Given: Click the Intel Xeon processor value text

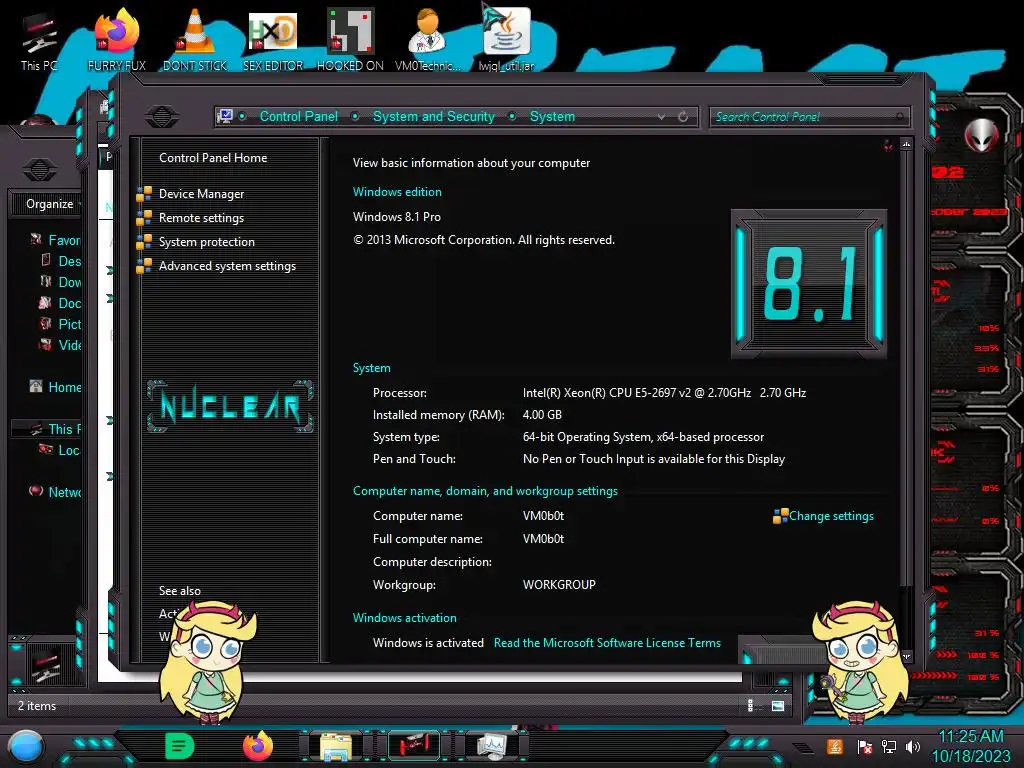Looking at the screenshot, I should coord(664,392).
